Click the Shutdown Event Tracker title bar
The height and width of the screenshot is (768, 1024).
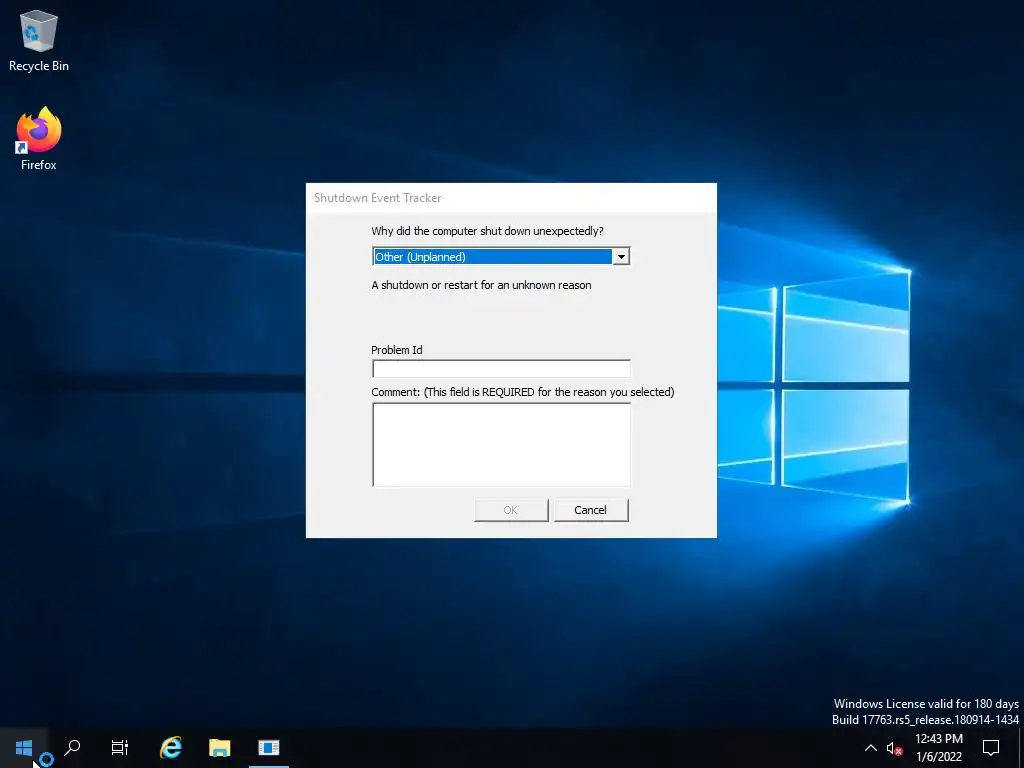coord(511,198)
